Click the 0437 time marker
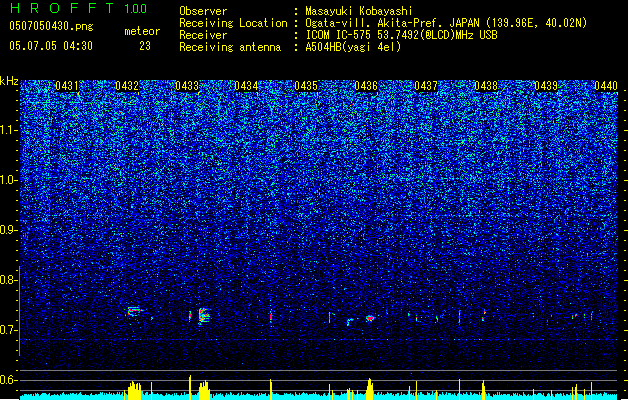This screenshot has height=400, width=629. click(x=426, y=86)
